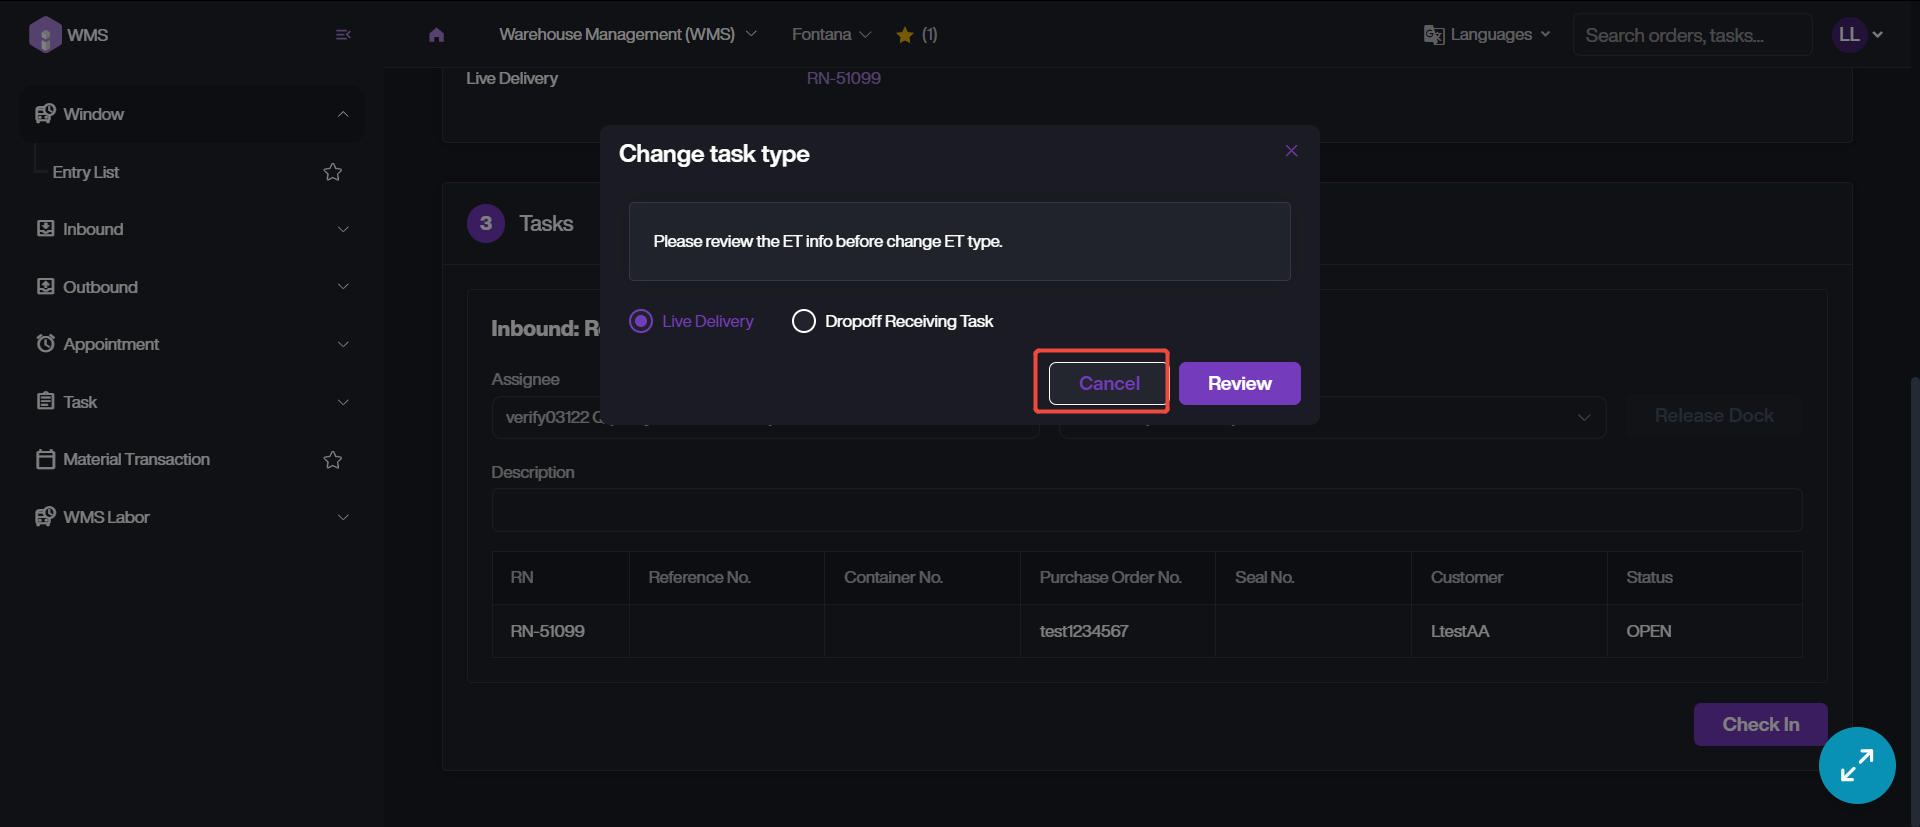Select Dropoff Receiving Task radio option

(x=804, y=321)
